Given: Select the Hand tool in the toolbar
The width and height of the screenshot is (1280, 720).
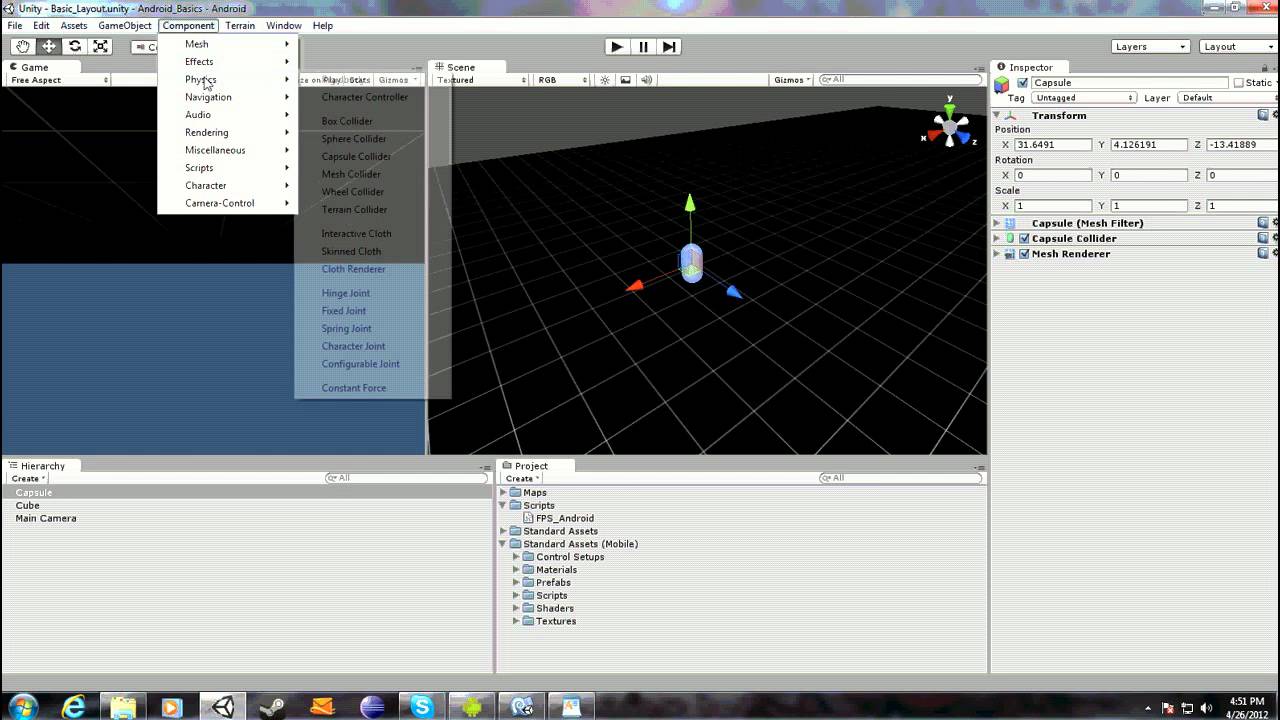Looking at the screenshot, I should [x=22, y=46].
